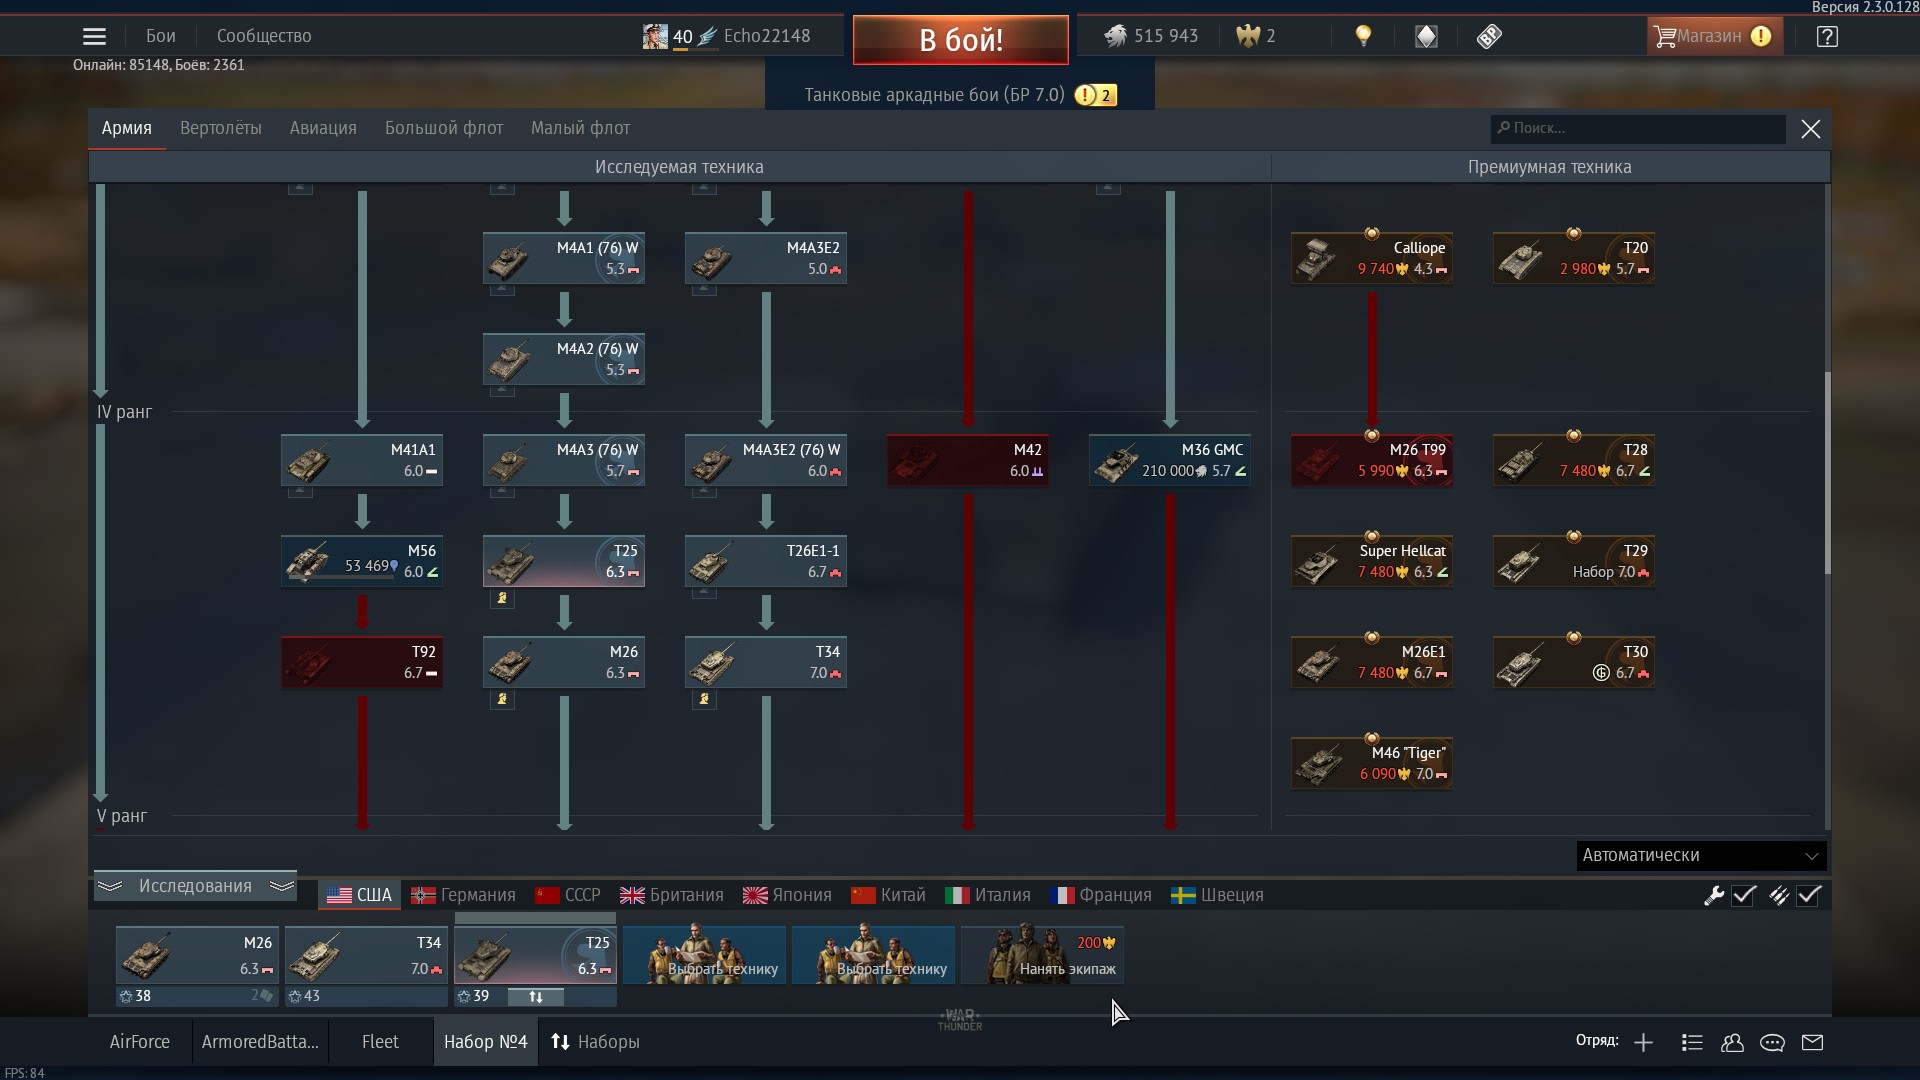Click Нанять экипаж to hire crew

click(1042, 955)
